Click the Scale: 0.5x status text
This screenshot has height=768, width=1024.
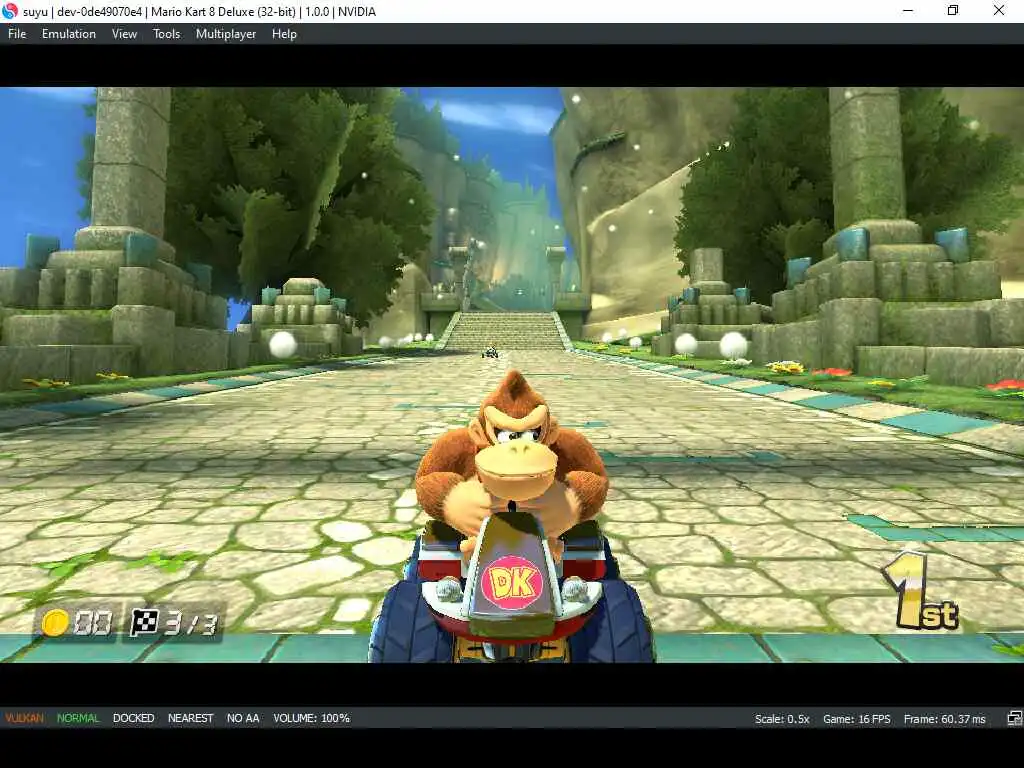coord(782,719)
